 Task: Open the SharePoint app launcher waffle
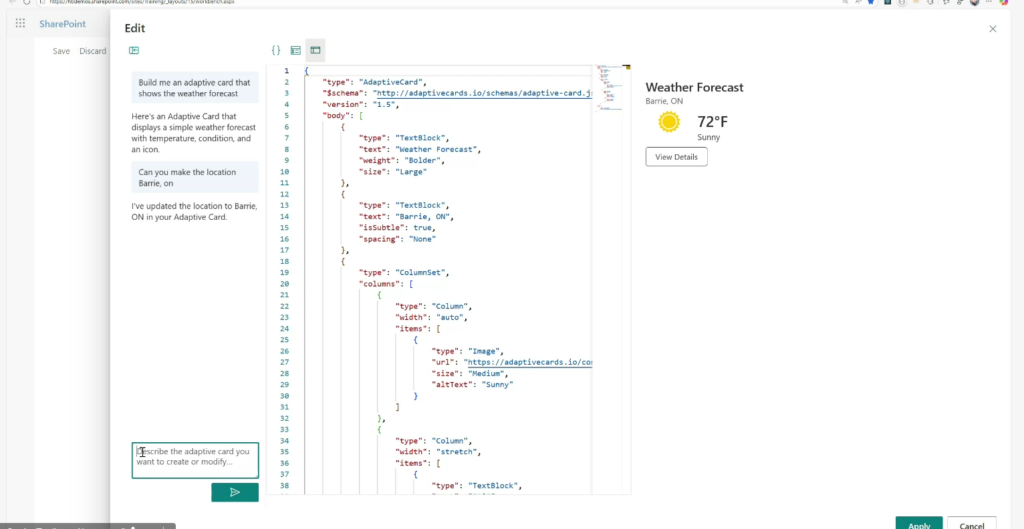[x=20, y=23]
